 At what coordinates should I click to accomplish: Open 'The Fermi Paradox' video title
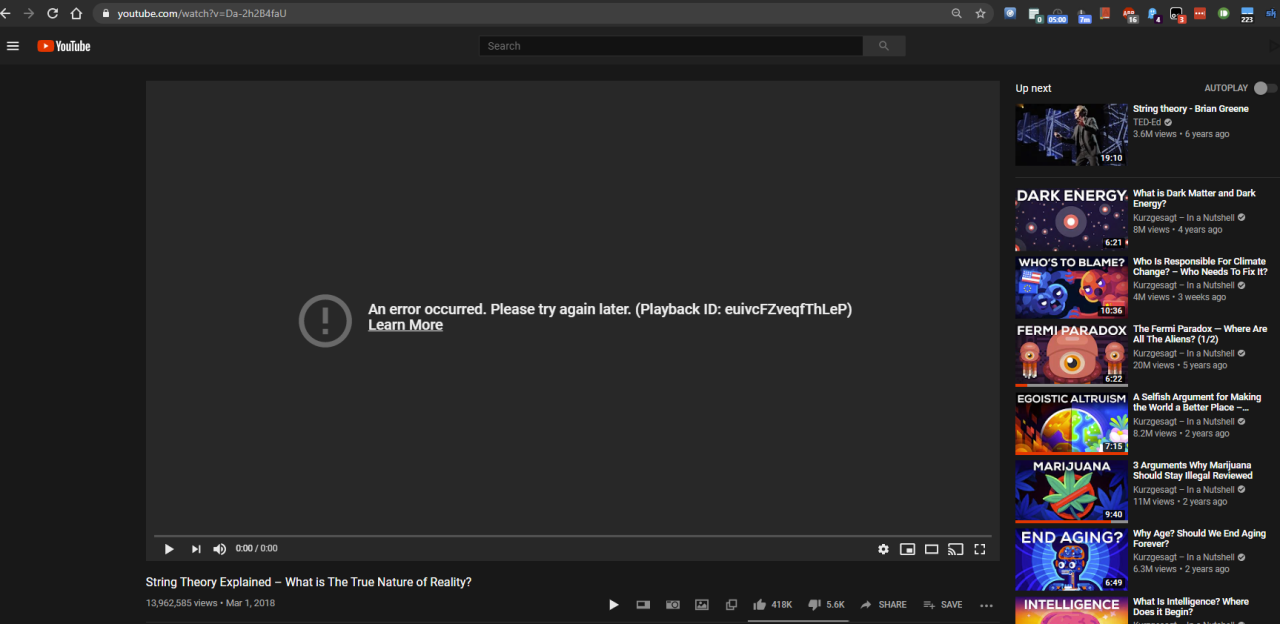[x=1200, y=334]
